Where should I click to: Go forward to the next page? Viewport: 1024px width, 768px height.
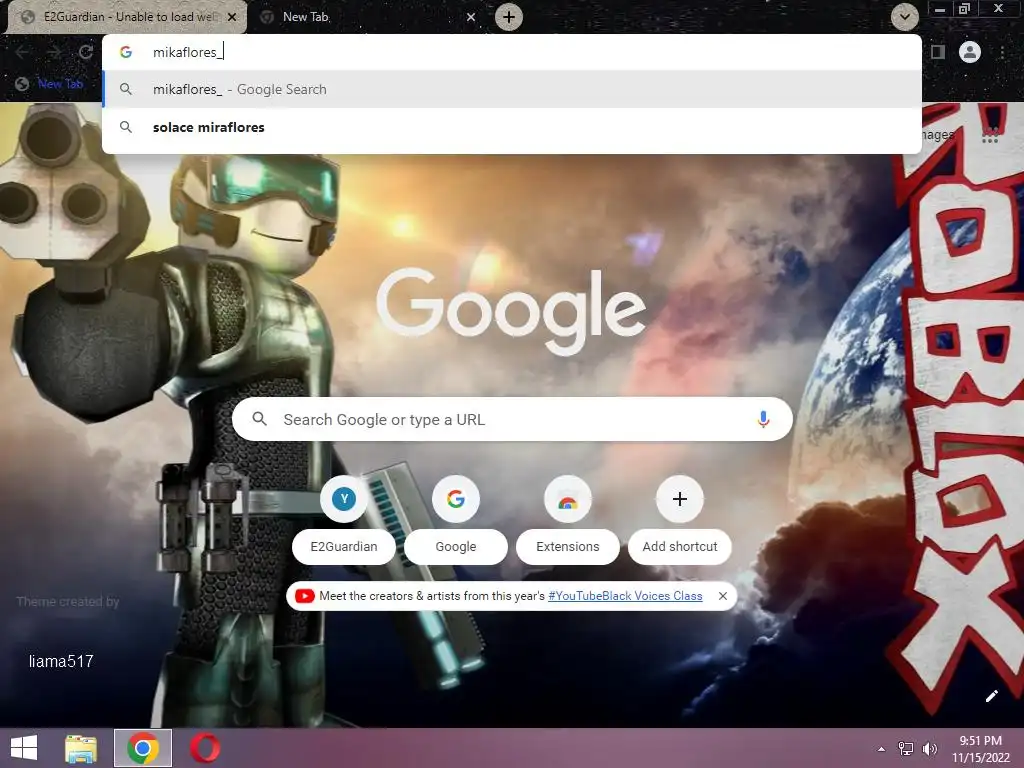(54, 52)
